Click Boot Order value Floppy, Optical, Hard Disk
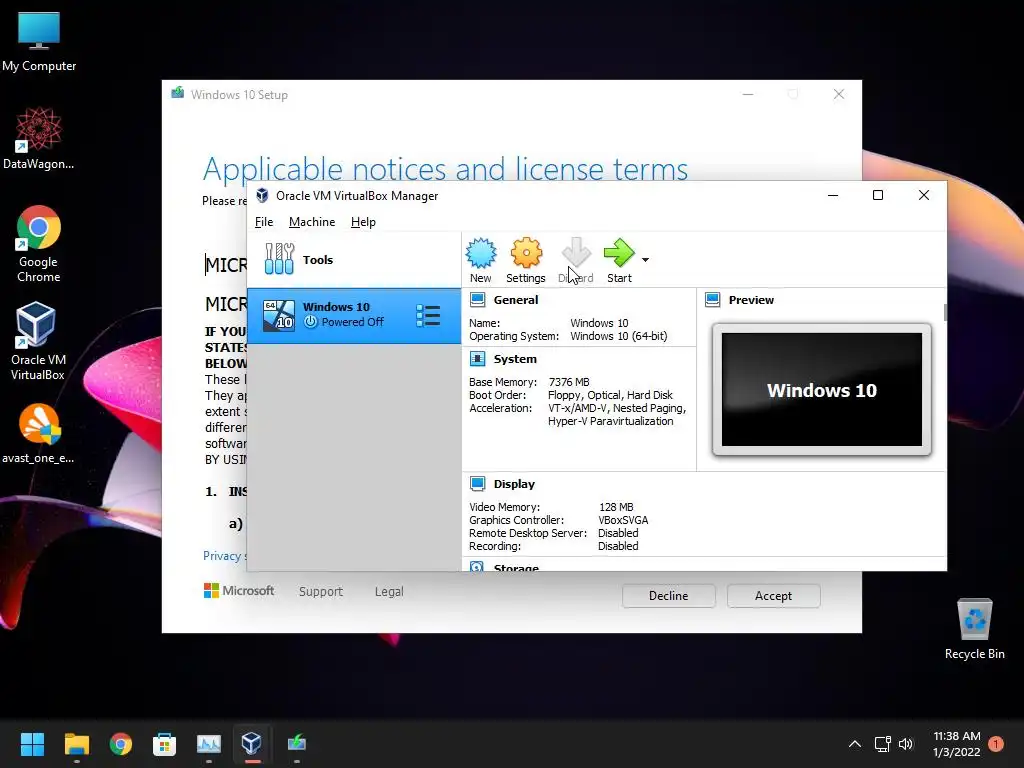The image size is (1024, 768). [x=610, y=395]
